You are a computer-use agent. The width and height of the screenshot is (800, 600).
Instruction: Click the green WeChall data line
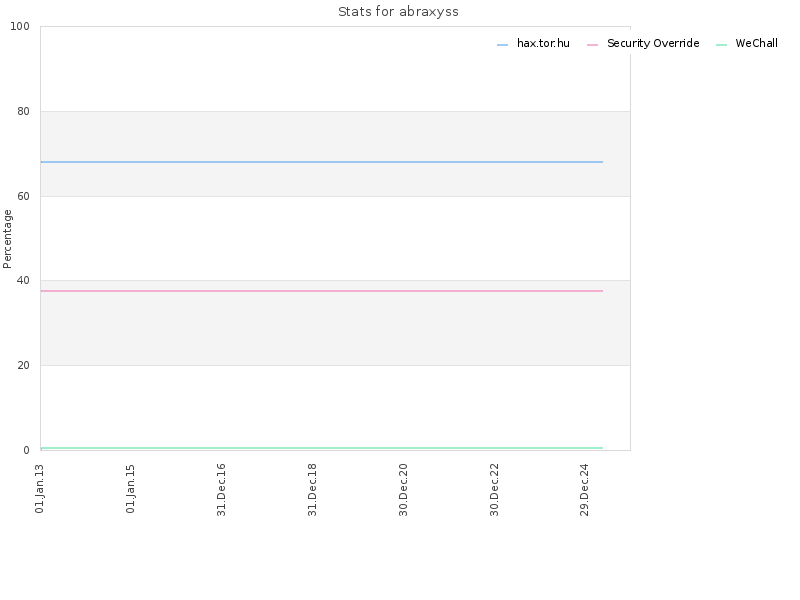click(321, 448)
